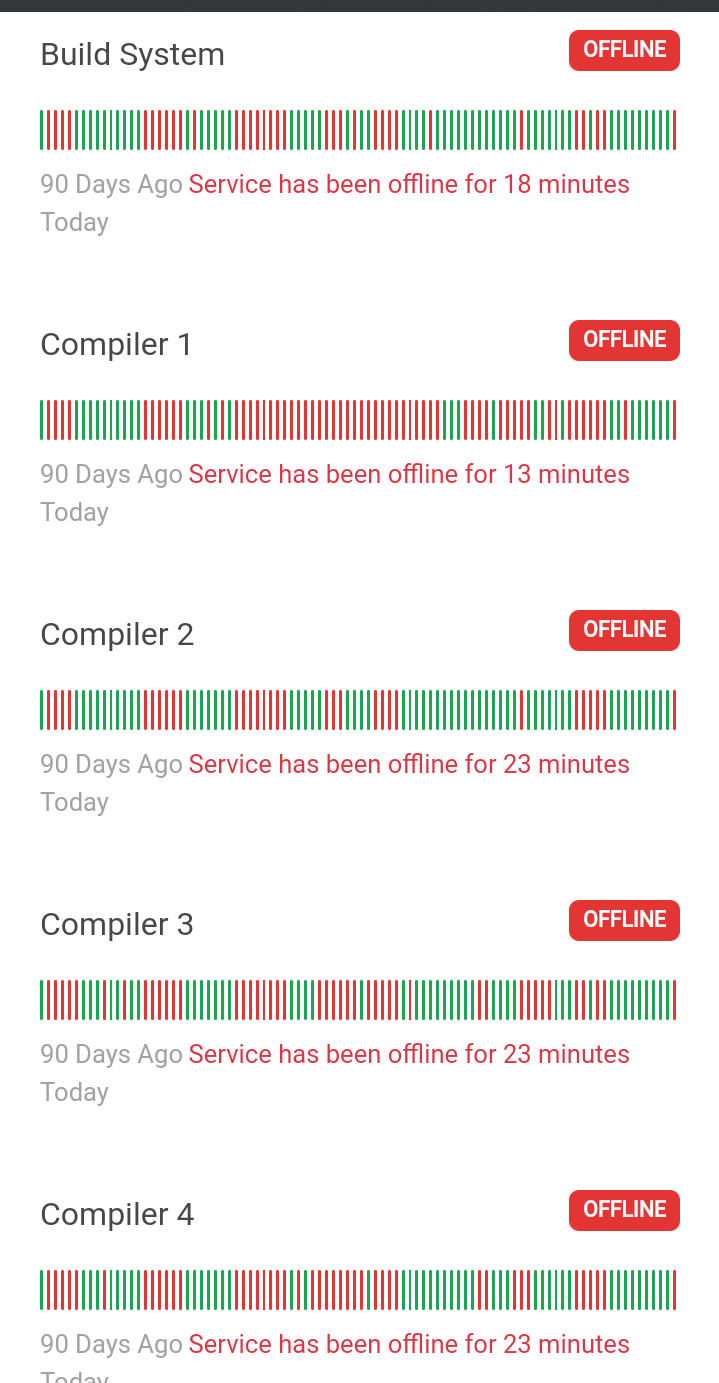Click the Compiler 1 OFFLINE badge

coord(624,340)
